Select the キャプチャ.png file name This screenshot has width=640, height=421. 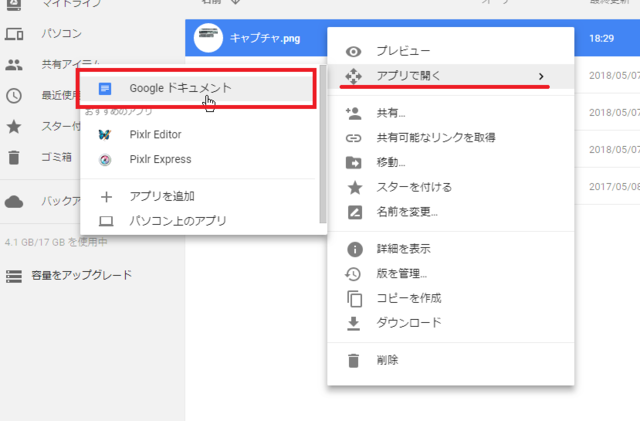[265, 38]
